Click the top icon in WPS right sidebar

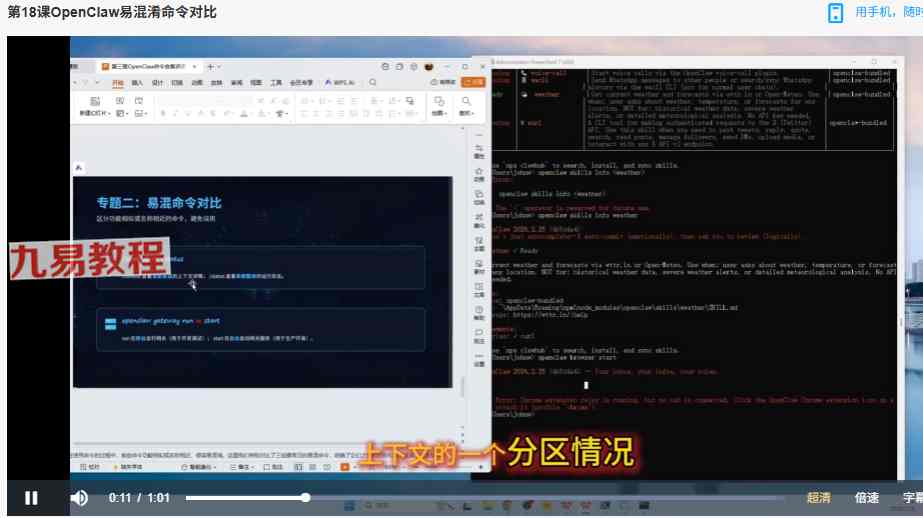pos(479,146)
